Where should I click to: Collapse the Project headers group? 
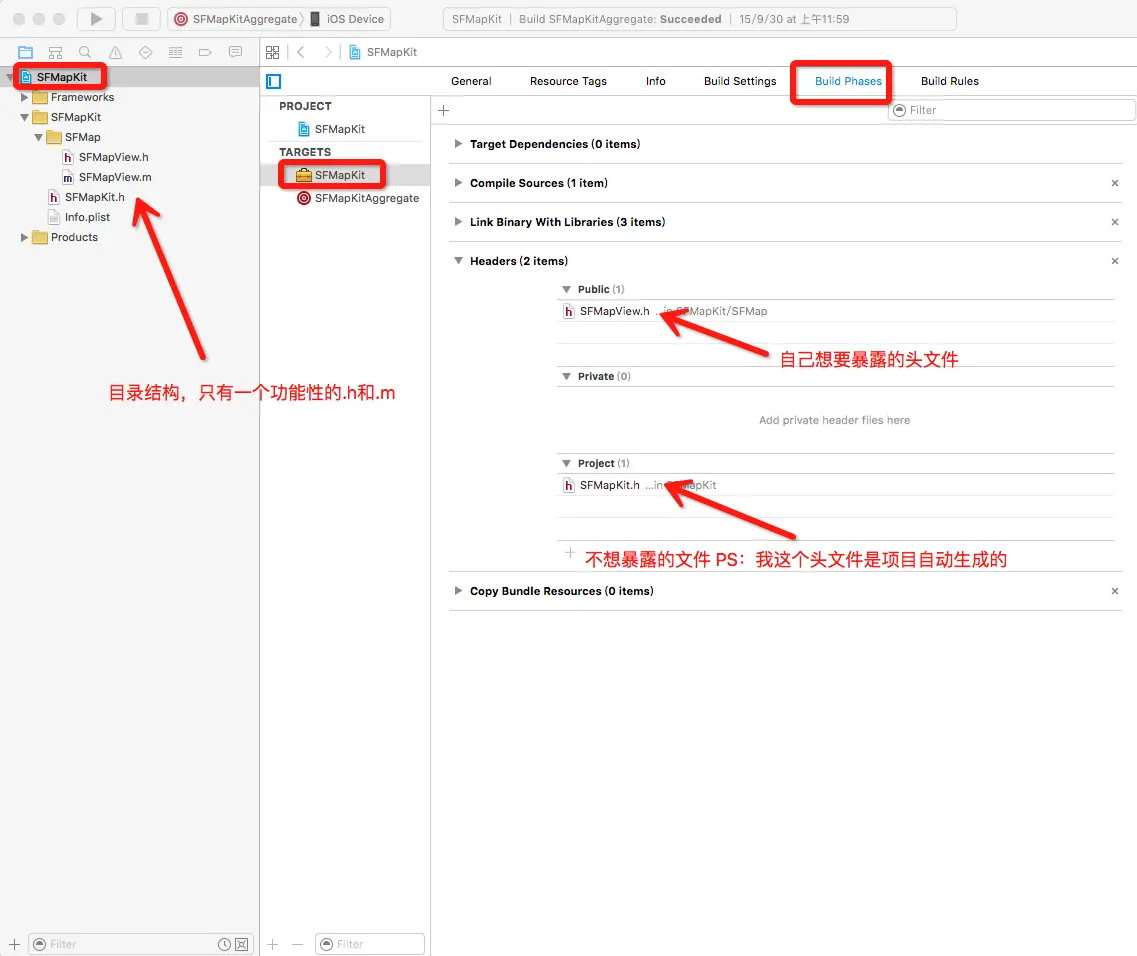click(566, 463)
